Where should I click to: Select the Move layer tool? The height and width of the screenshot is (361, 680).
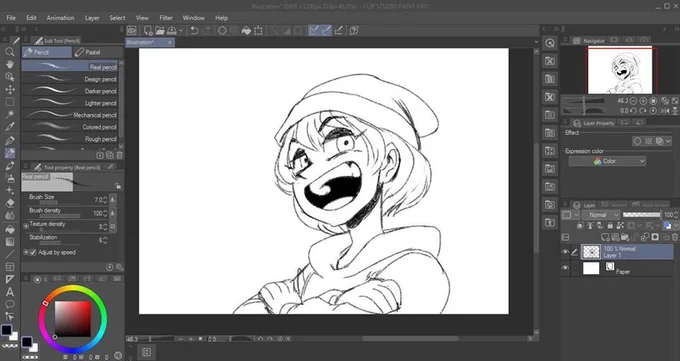[10, 89]
